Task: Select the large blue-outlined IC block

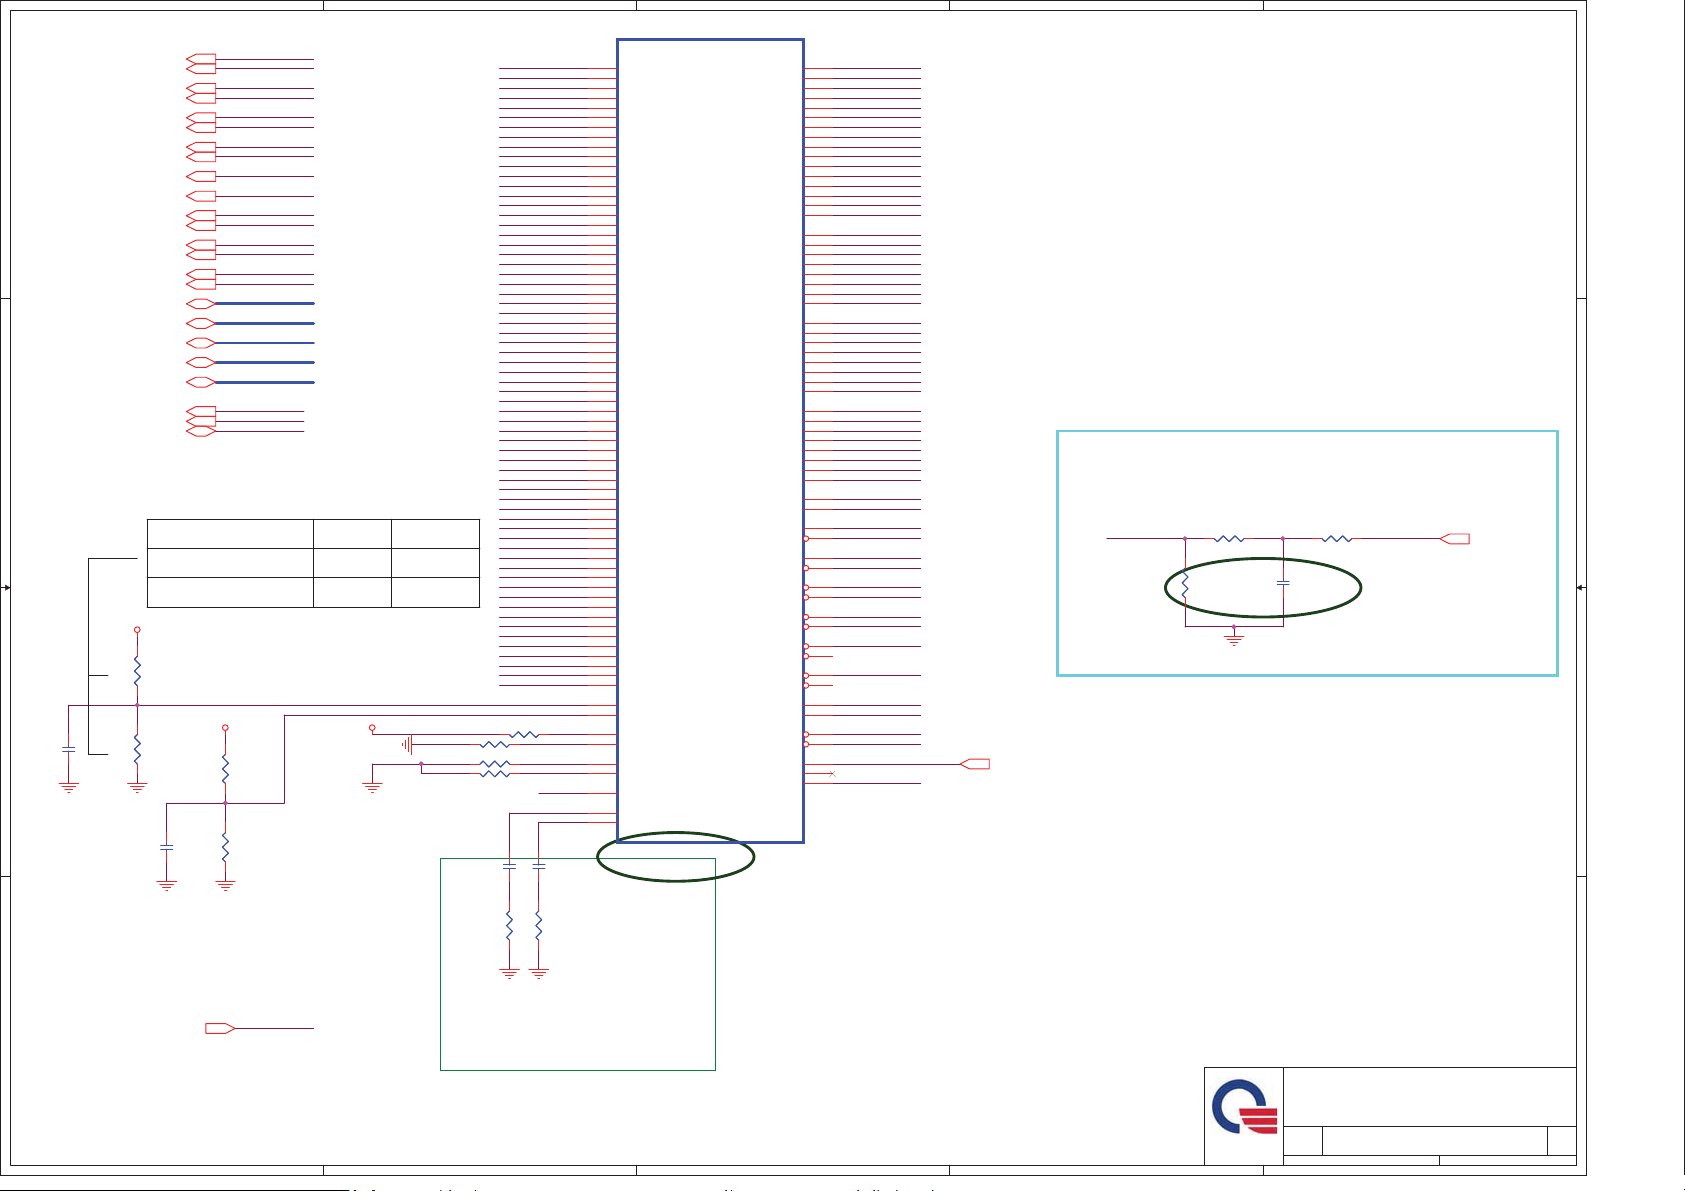Action: coord(710,441)
